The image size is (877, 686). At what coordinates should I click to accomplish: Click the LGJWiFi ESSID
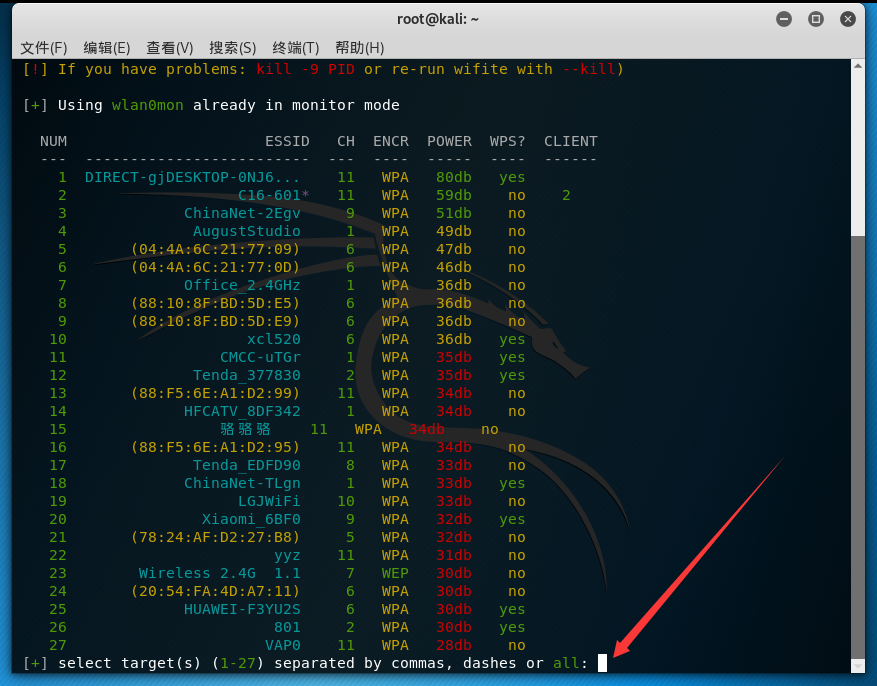(269, 502)
